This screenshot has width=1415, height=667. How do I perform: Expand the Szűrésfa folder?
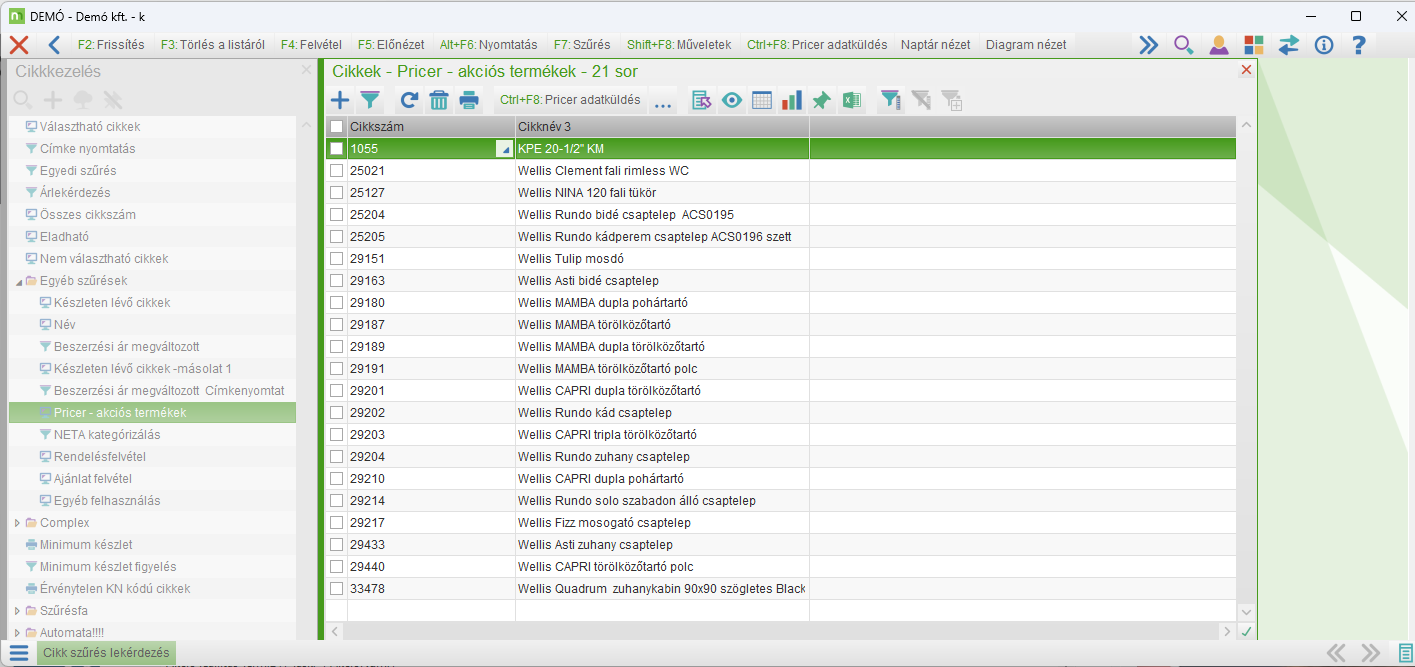coord(17,611)
